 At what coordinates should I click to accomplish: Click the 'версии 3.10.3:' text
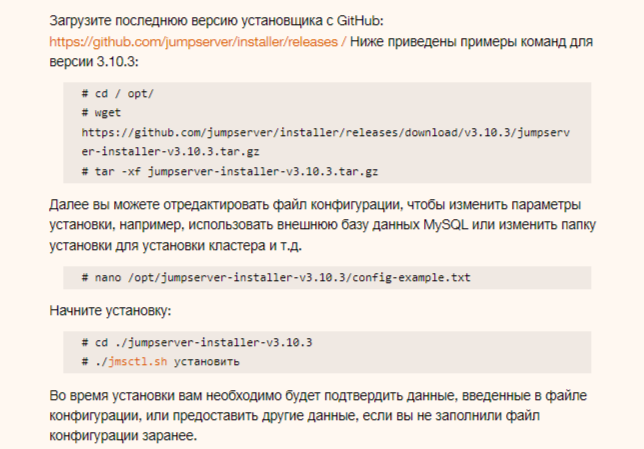(x=94, y=62)
